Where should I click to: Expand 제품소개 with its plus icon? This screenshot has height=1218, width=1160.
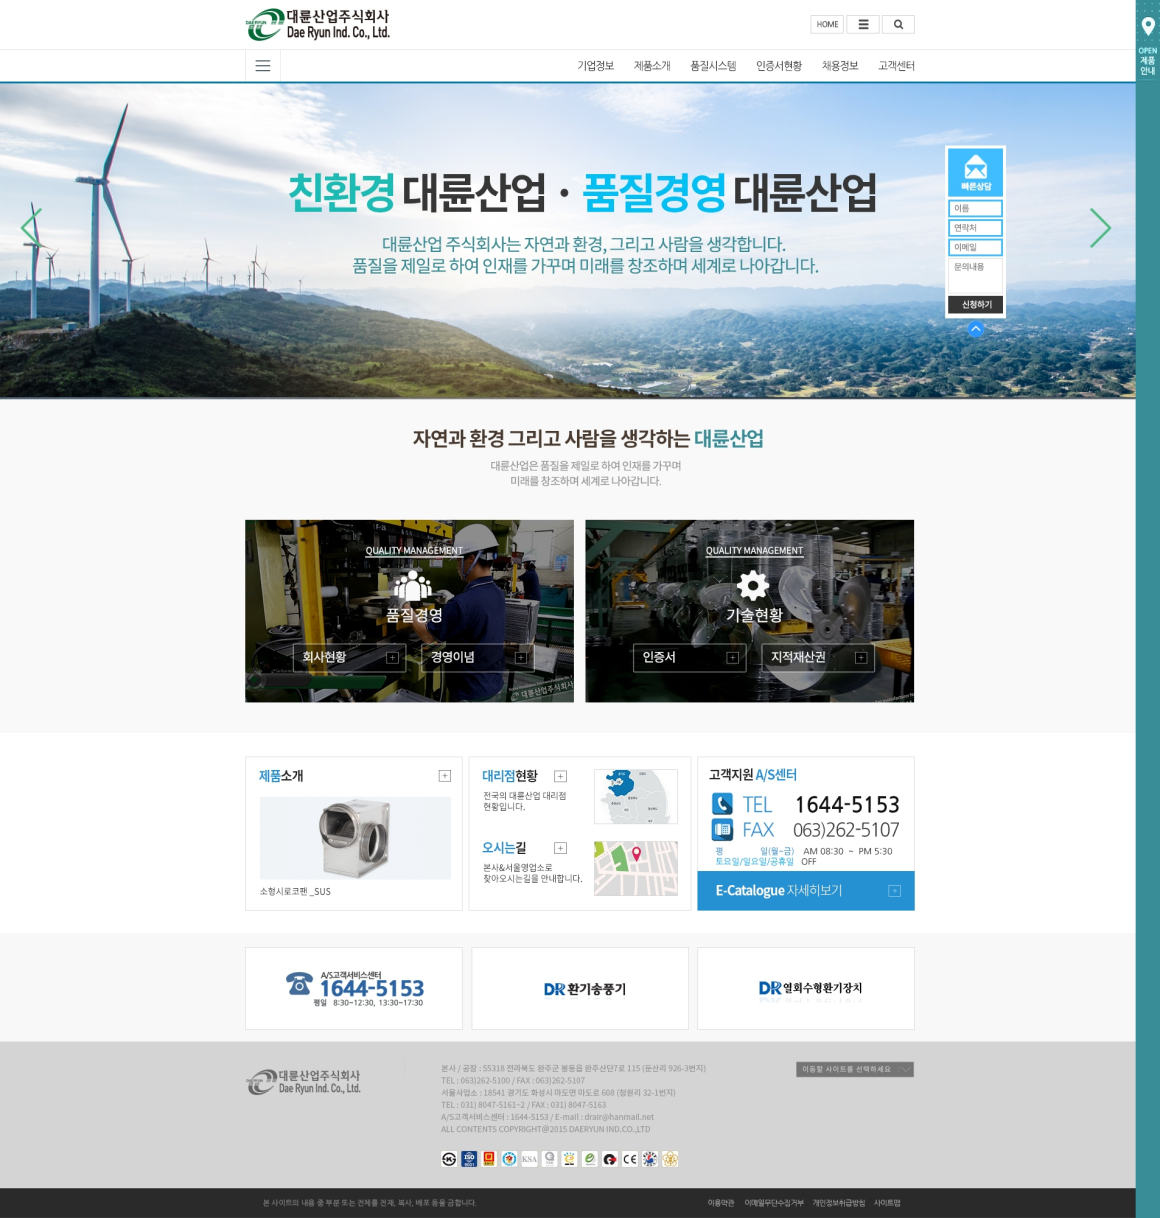(x=445, y=776)
